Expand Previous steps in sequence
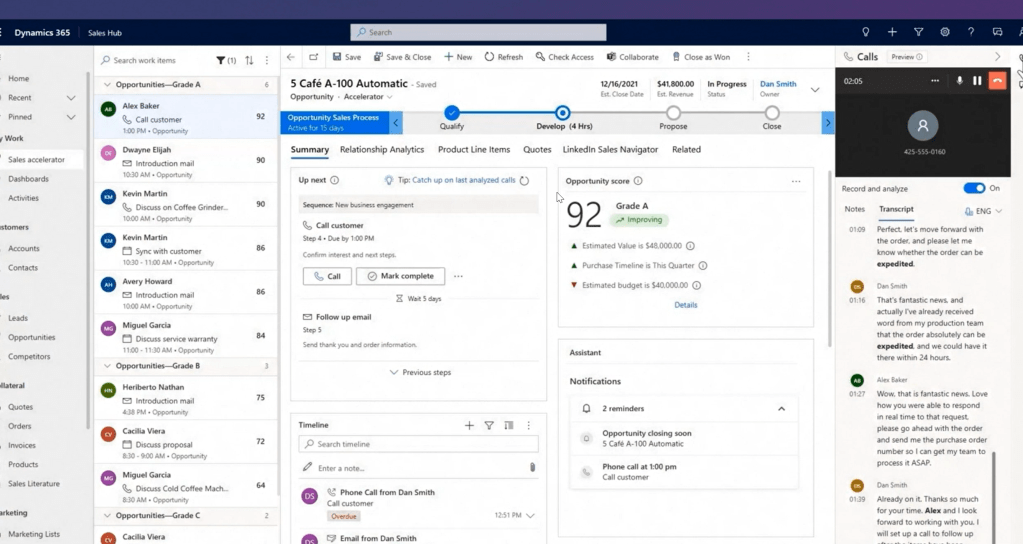Image resolution: width=1023 pixels, height=544 pixels. [420, 372]
